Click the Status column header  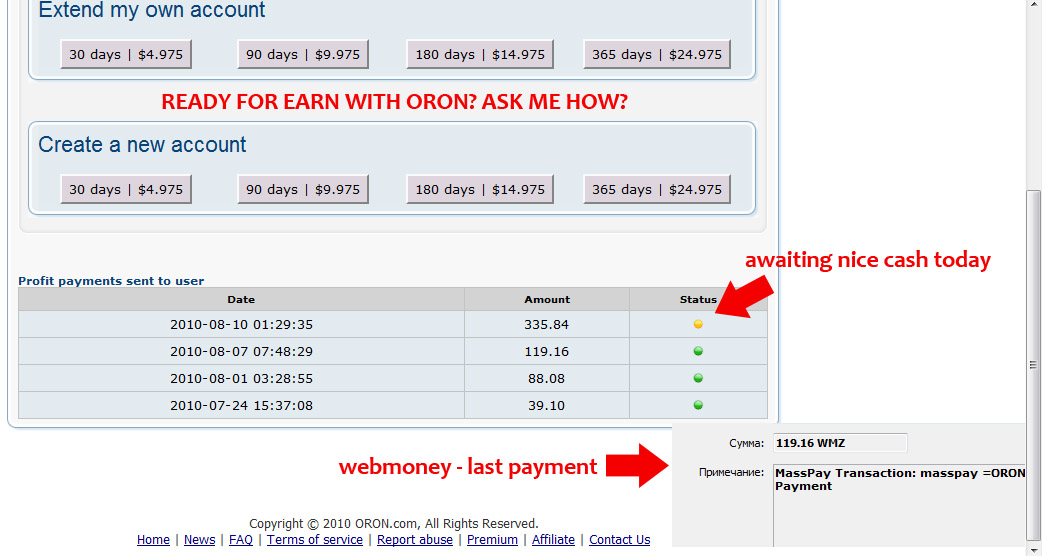click(x=698, y=300)
